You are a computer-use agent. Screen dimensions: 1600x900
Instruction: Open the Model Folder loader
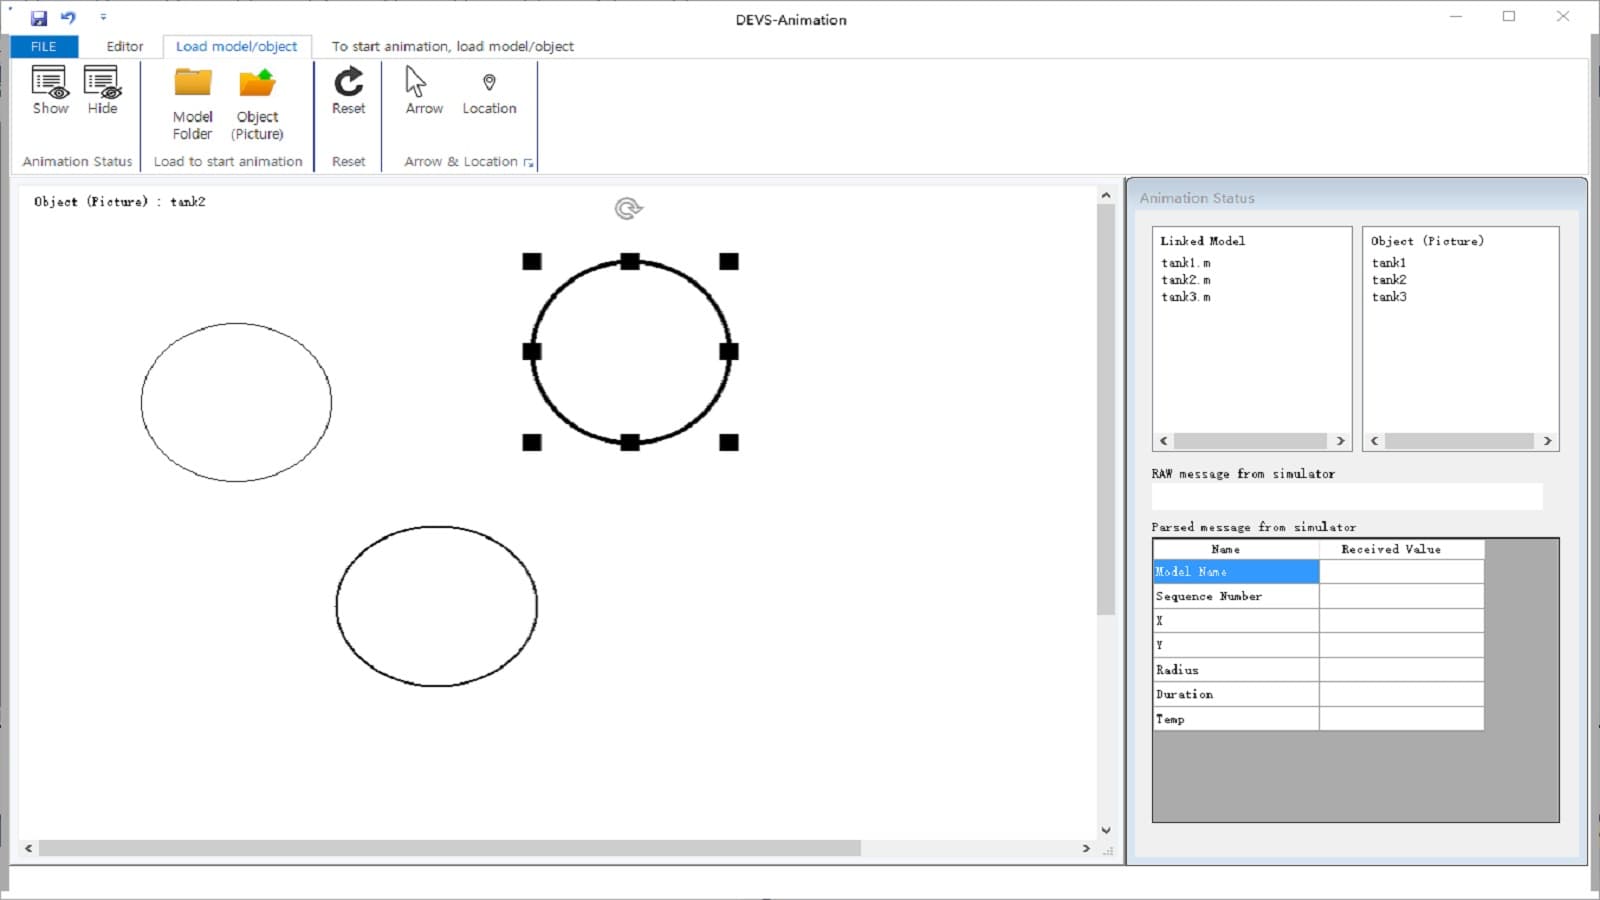[193, 103]
